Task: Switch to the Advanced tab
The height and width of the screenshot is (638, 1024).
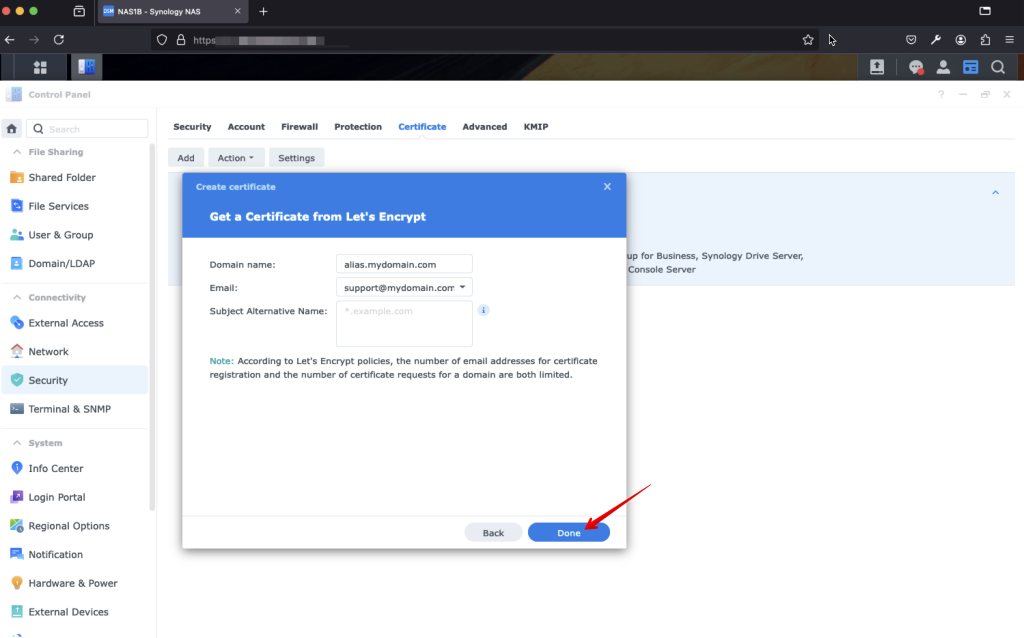Action: 485,127
